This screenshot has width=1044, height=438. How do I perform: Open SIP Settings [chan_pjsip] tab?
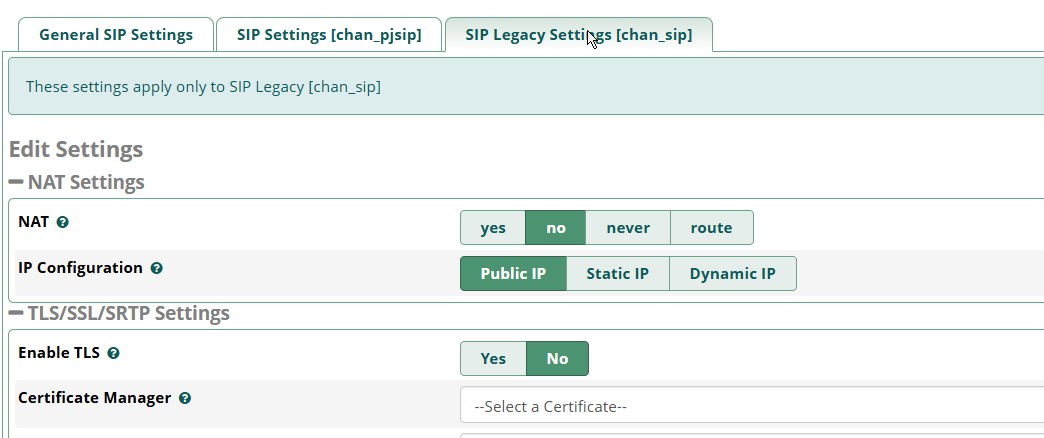[329, 35]
